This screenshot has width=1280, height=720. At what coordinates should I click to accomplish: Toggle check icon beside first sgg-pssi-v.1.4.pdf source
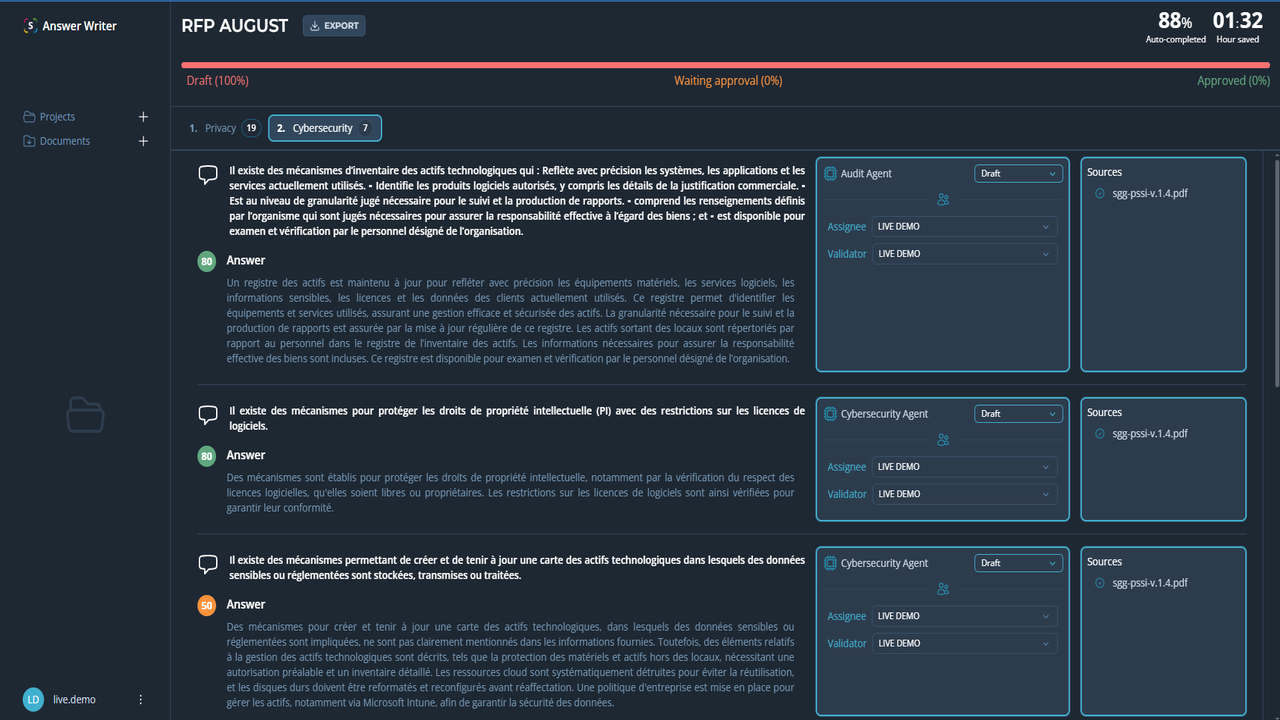pos(1100,194)
